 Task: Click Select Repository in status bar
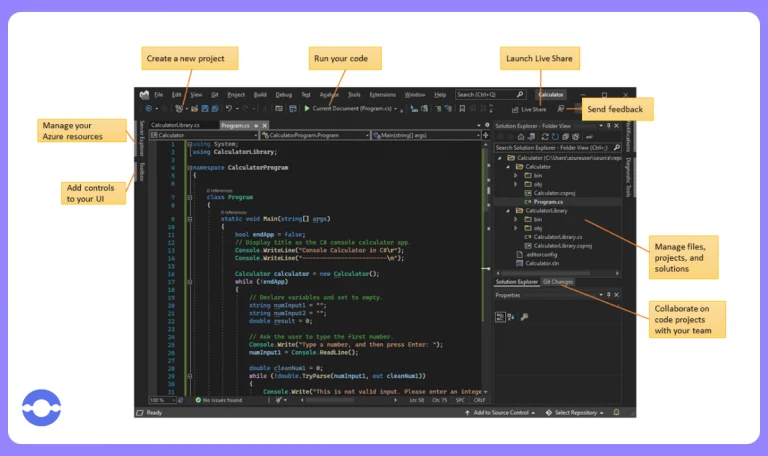[x=575, y=413]
